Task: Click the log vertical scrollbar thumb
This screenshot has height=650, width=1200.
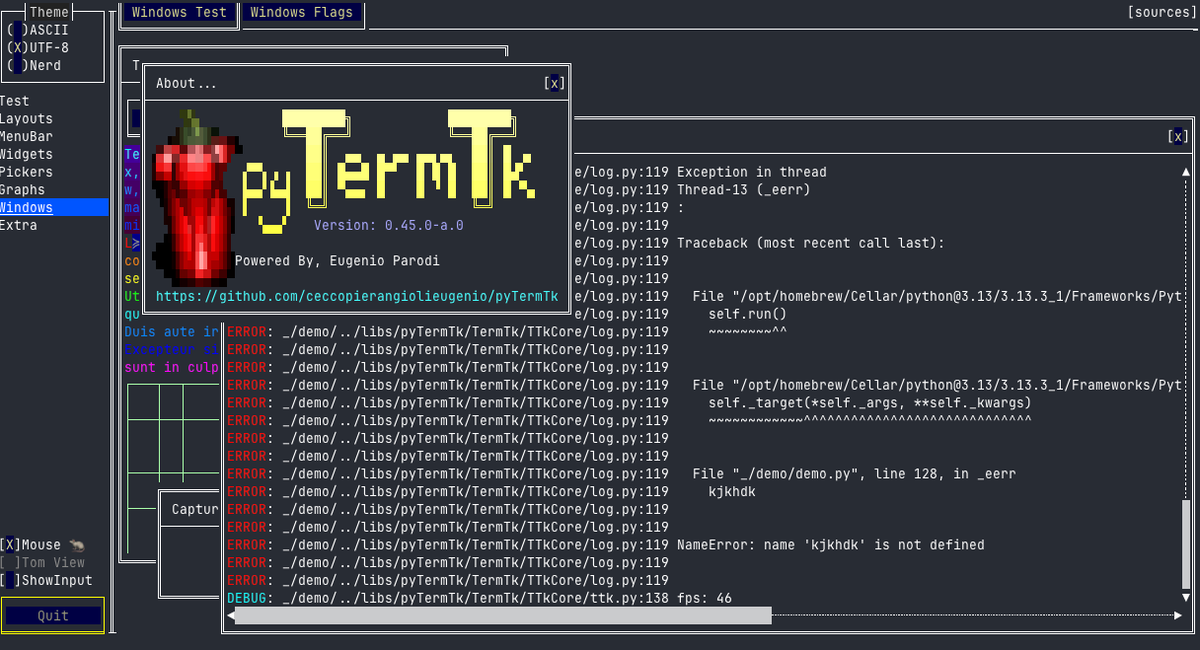Action: pyautogui.click(x=1187, y=545)
